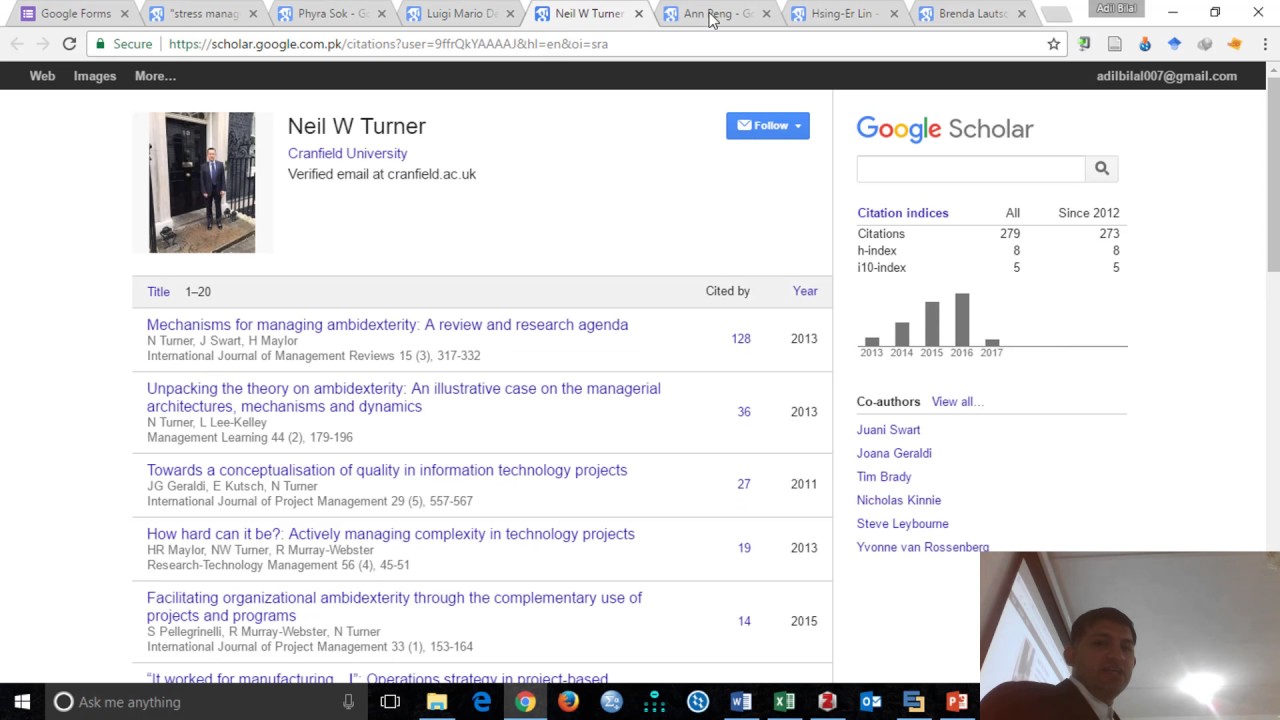Viewport: 1280px width, 720px height.
Task: Open the Chrome three-dot menu
Action: point(1265,44)
